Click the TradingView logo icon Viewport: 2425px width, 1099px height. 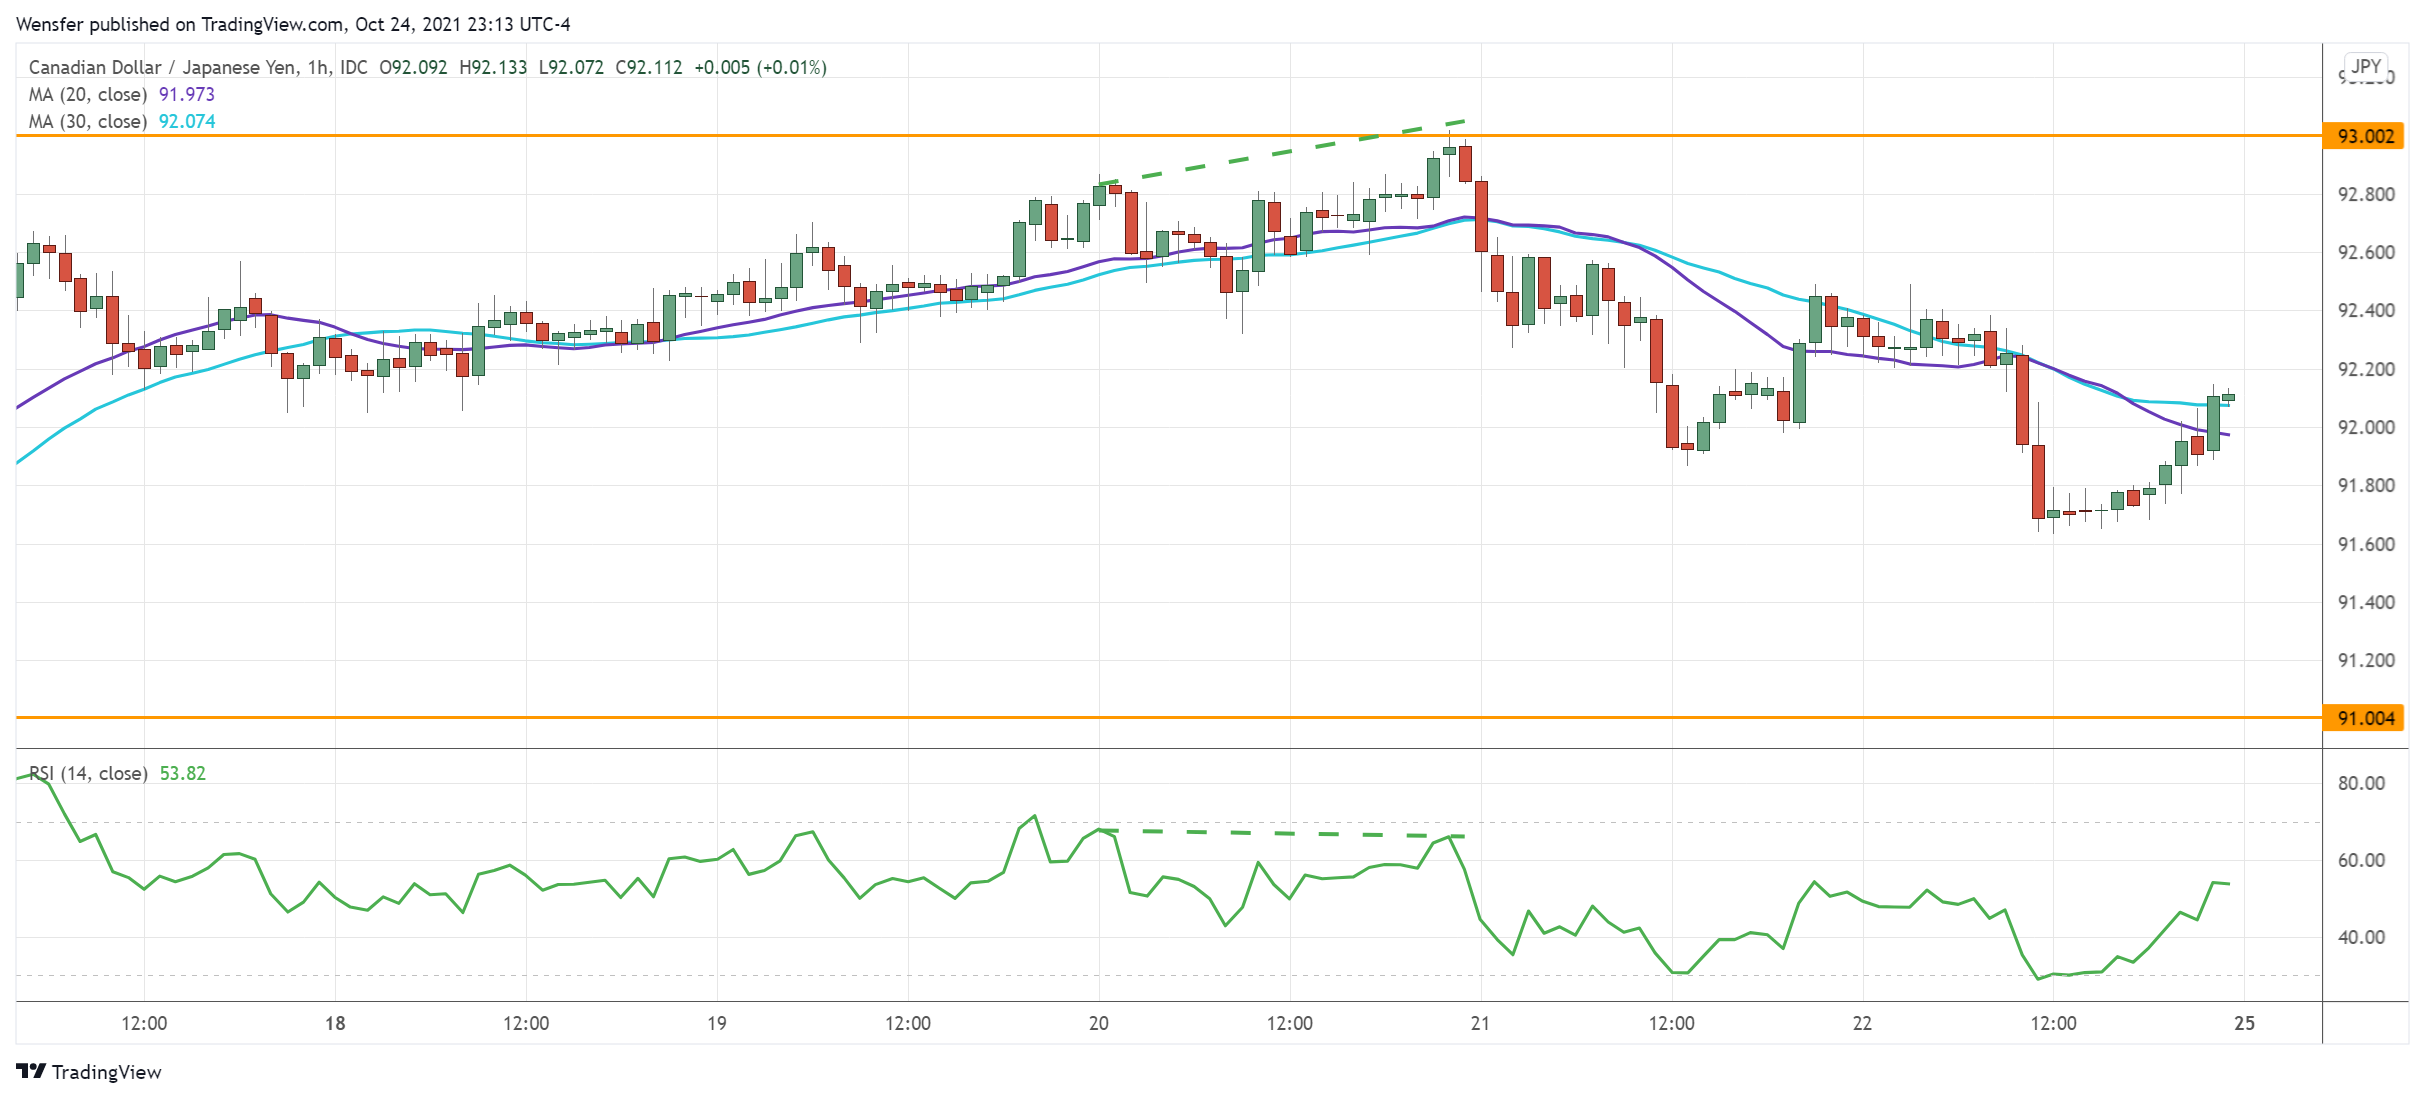31,1071
